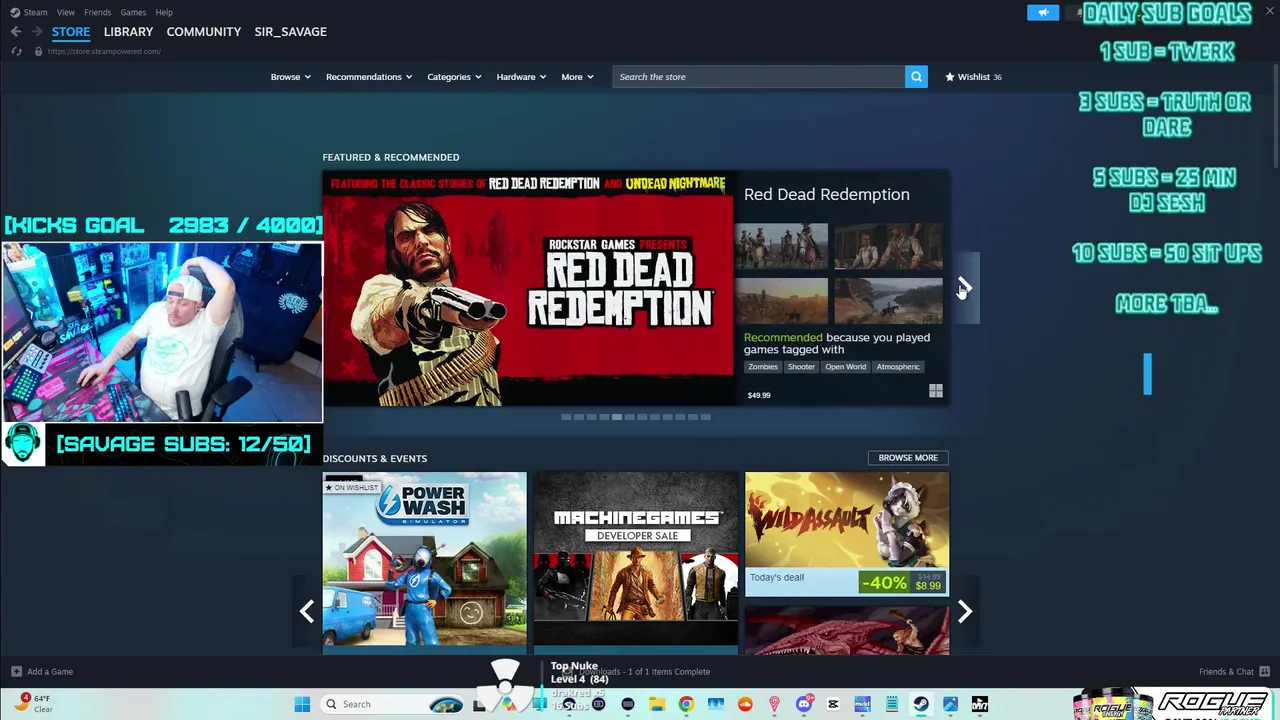Image resolution: width=1280 pixels, height=720 pixels.
Task: Expand the Categories dropdown
Action: tap(454, 77)
